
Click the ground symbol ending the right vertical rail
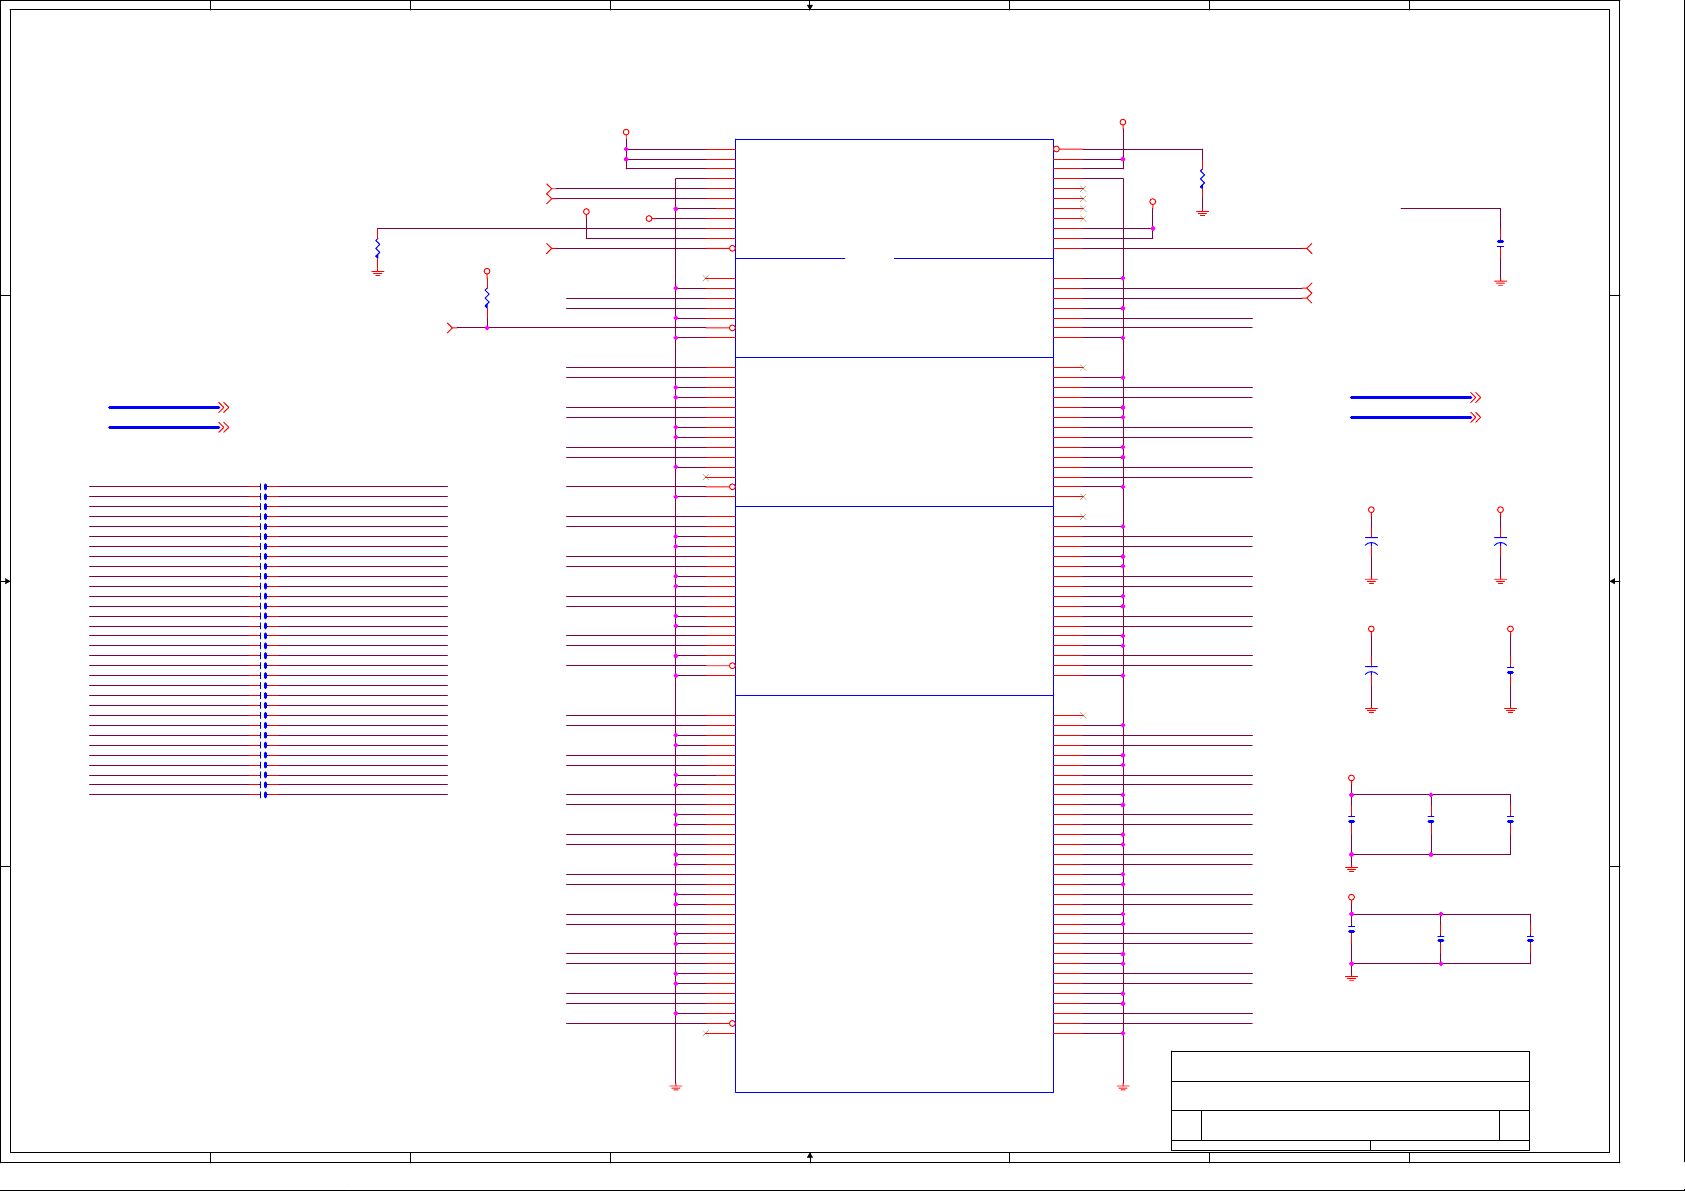point(1123,1087)
